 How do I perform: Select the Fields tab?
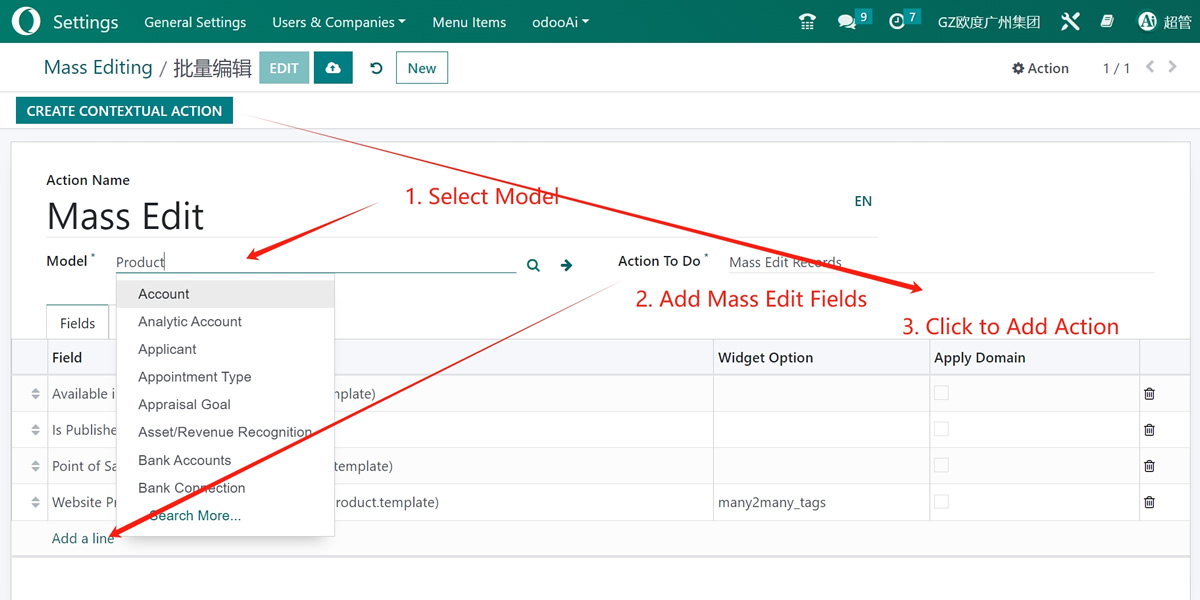click(x=77, y=323)
